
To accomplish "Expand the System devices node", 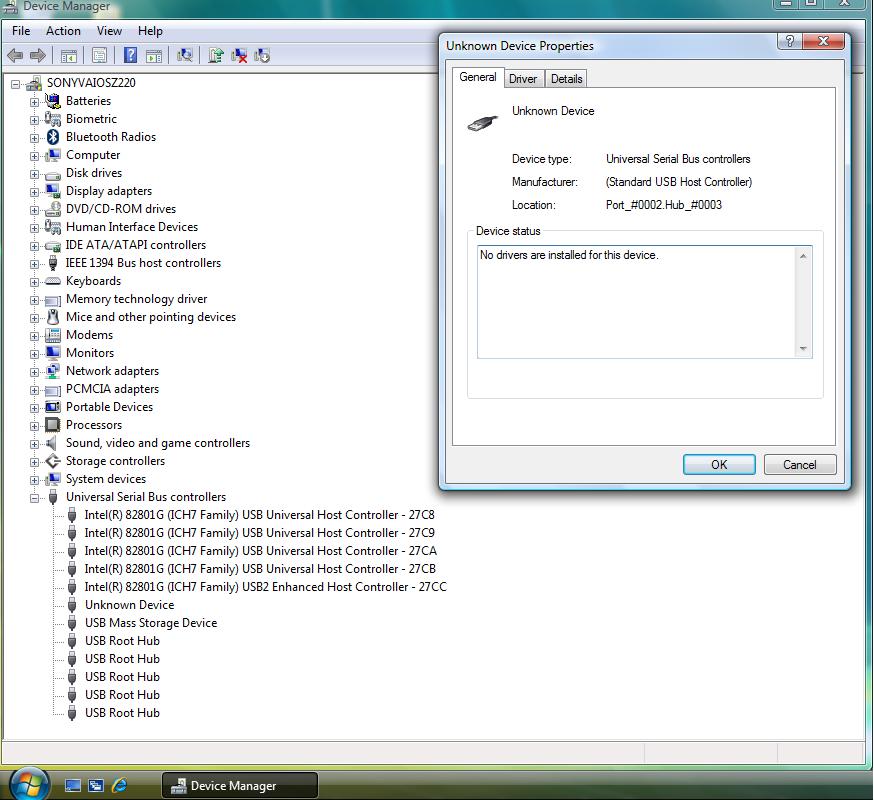I will tap(35, 480).
